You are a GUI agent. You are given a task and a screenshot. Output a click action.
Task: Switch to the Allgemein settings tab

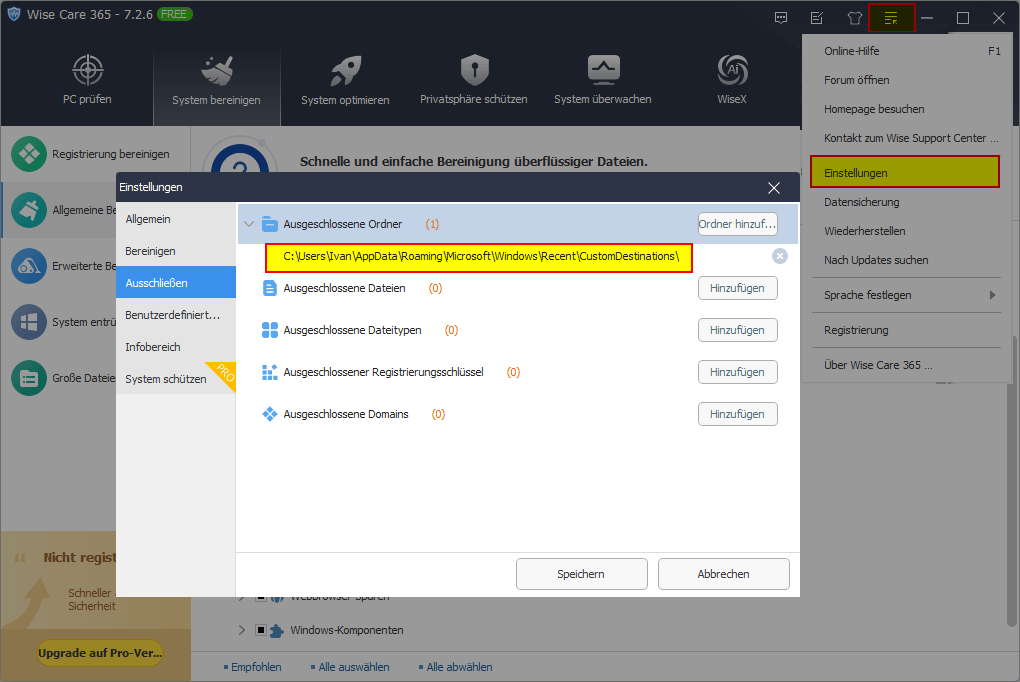tap(176, 219)
